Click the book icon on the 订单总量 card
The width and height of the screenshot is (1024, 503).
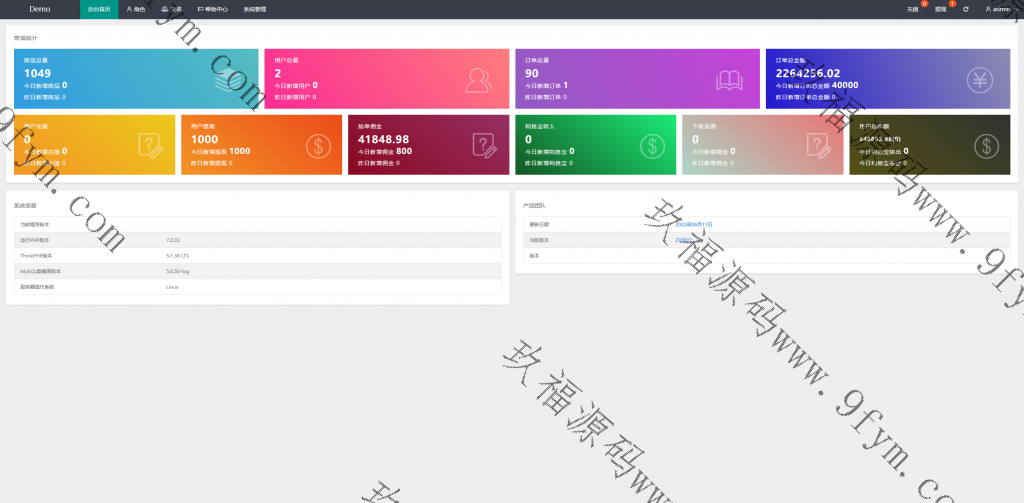point(731,80)
